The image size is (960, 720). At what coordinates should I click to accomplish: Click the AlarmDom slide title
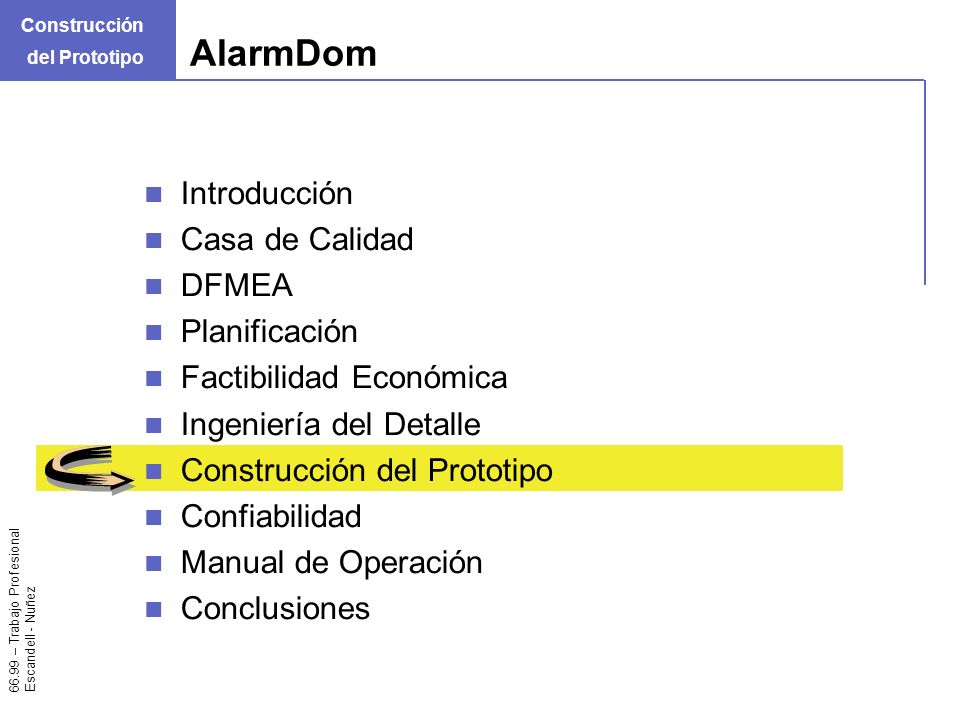[x=283, y=53]
